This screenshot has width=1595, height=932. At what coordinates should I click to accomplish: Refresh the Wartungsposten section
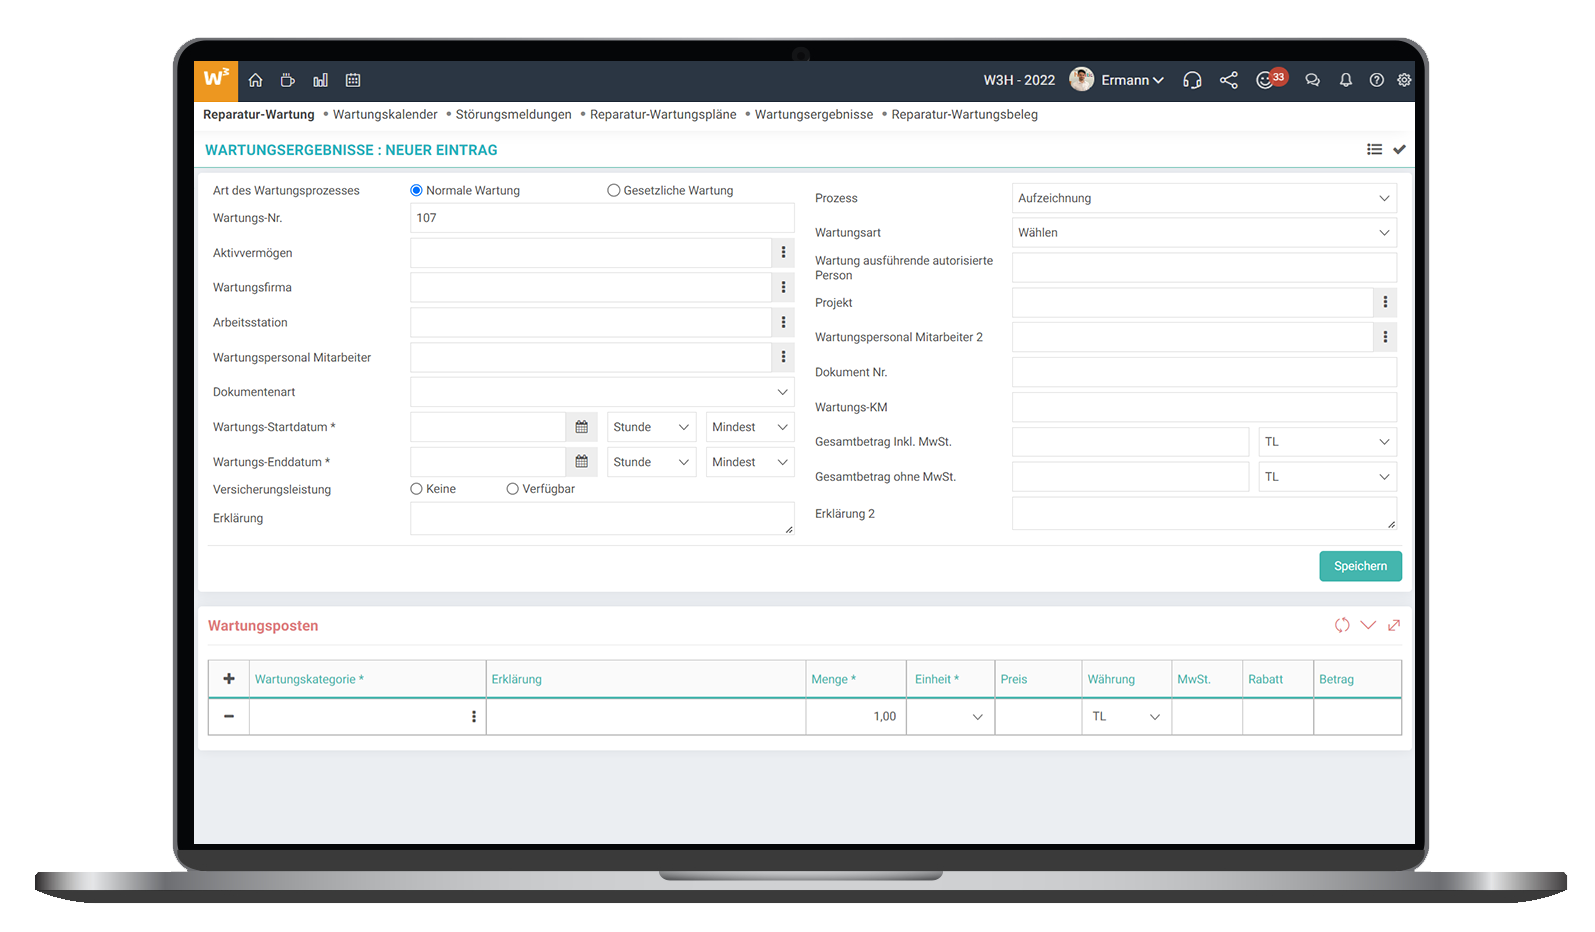click(x=1342, y=625)
